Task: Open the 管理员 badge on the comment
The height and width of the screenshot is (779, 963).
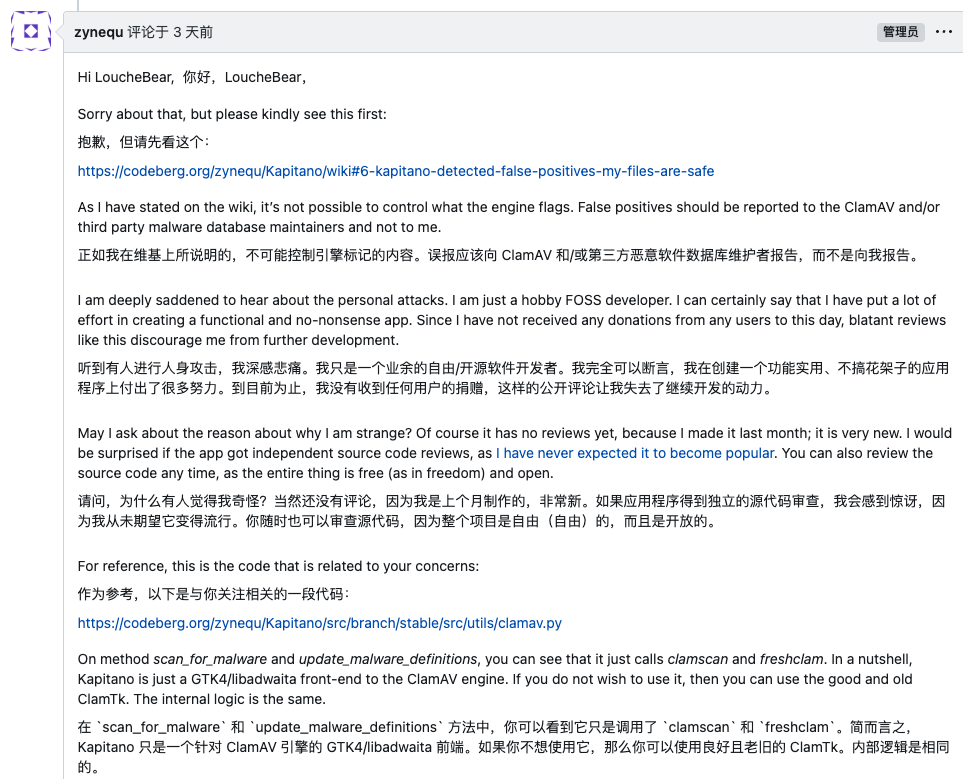Action: [x=899, y=31]
